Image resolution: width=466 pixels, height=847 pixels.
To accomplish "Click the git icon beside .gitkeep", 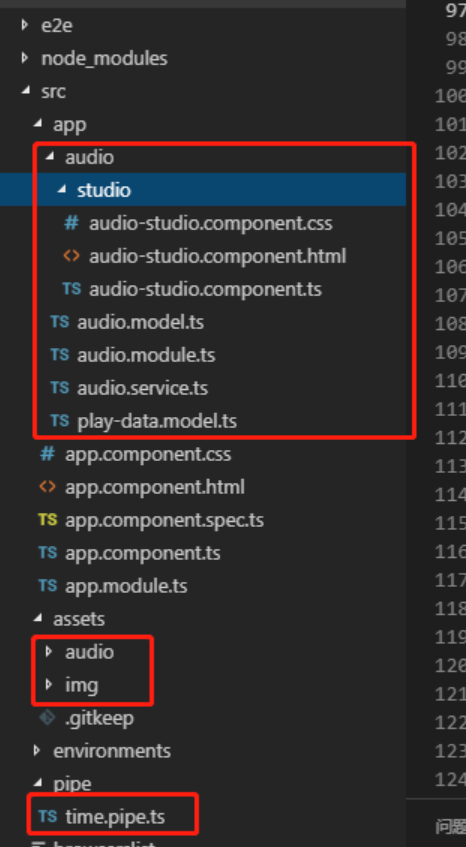I will point(48,718).
